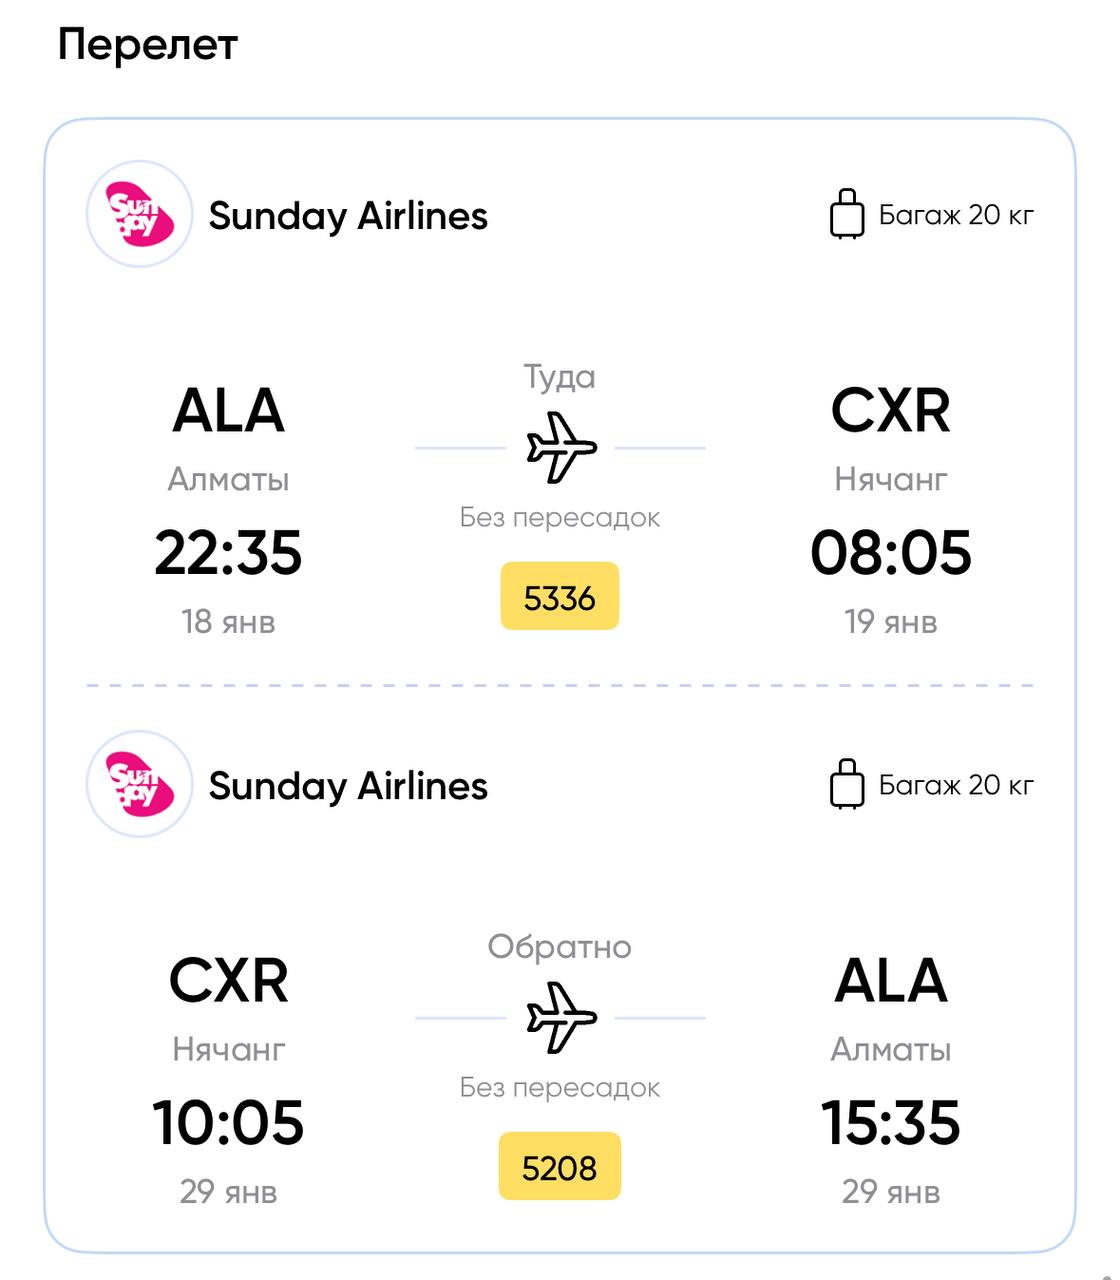Click the 18 янв departure date
The image size is (1120, 1280).
(228, 622)
